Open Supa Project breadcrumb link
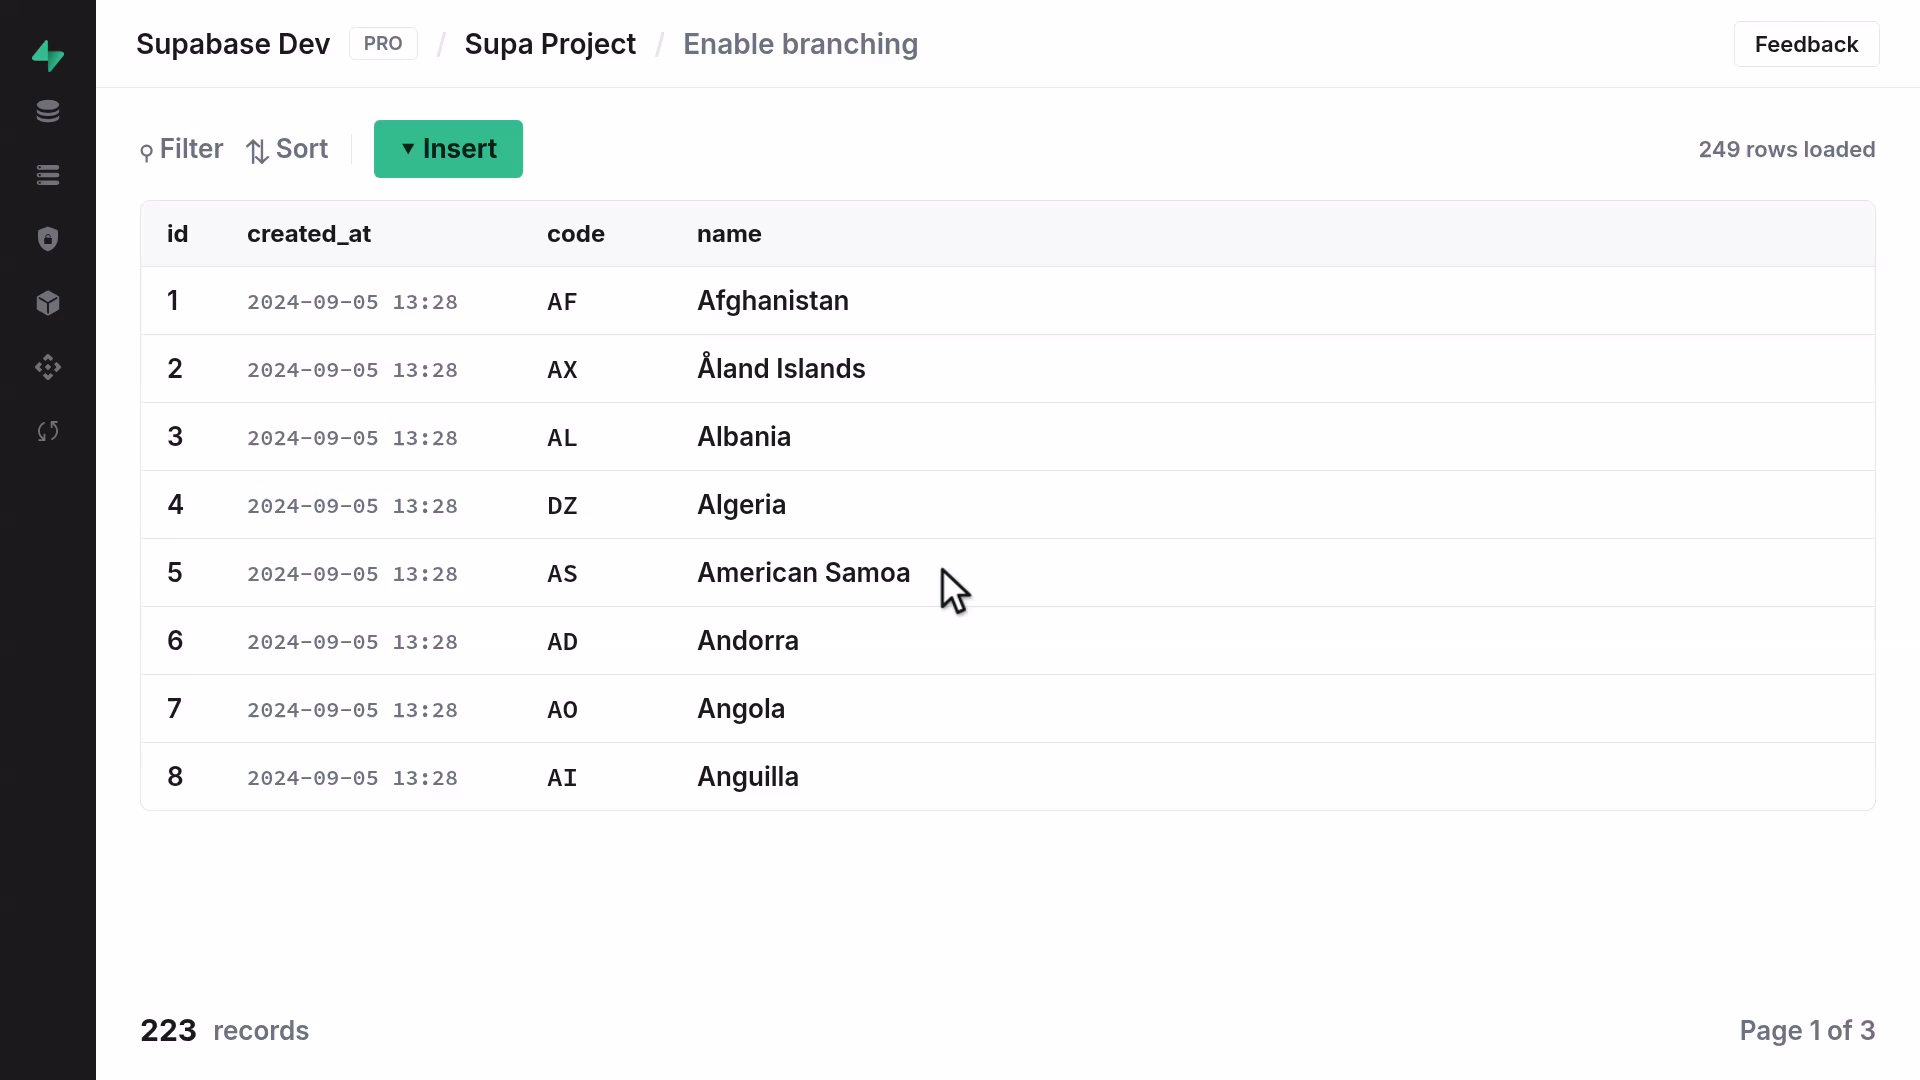This screenshot has width=1920, height=1080. tap(550, 44)
